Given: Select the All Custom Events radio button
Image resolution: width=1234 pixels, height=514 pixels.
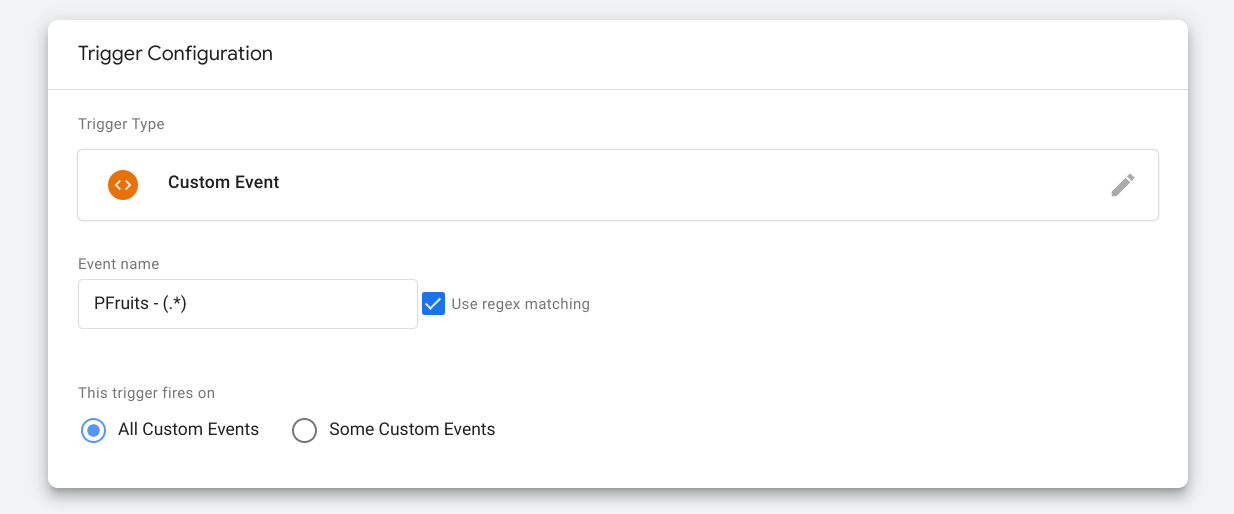Looking at the screenshot, I should (93, 430).
